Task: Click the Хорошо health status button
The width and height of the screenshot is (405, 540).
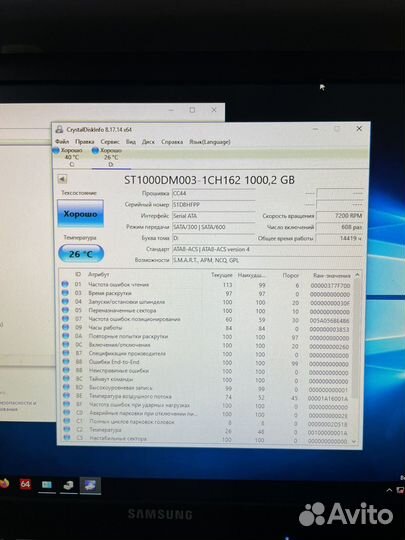Action: coord(81,214)
